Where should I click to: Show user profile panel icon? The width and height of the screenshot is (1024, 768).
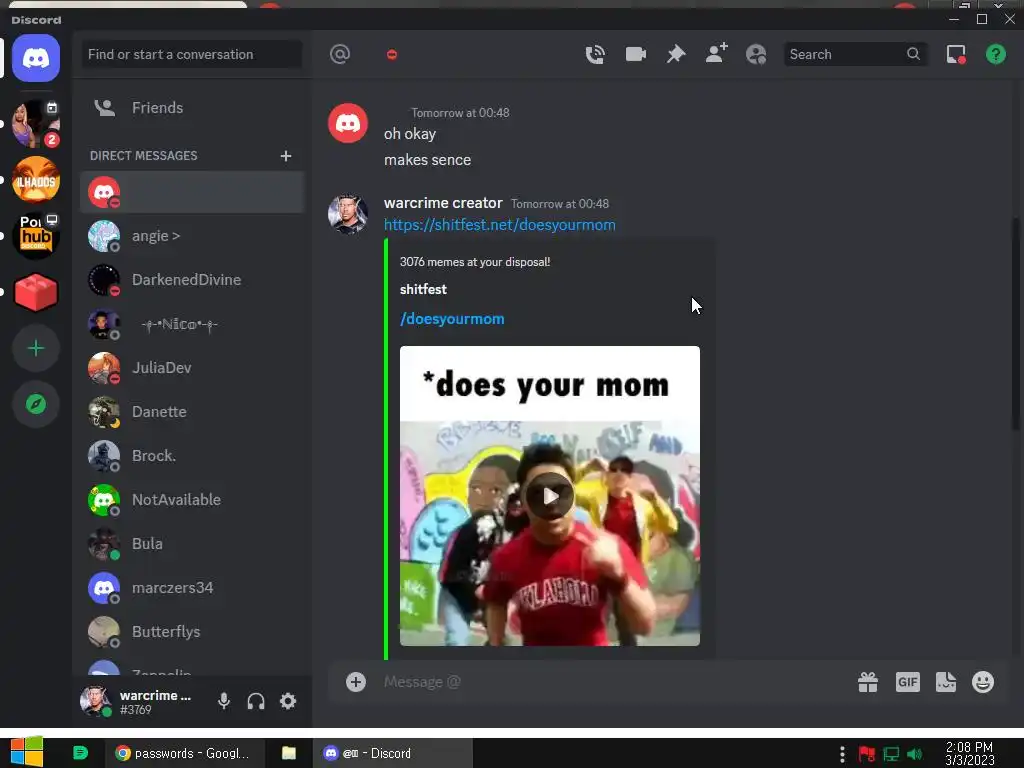coord(756,54)
